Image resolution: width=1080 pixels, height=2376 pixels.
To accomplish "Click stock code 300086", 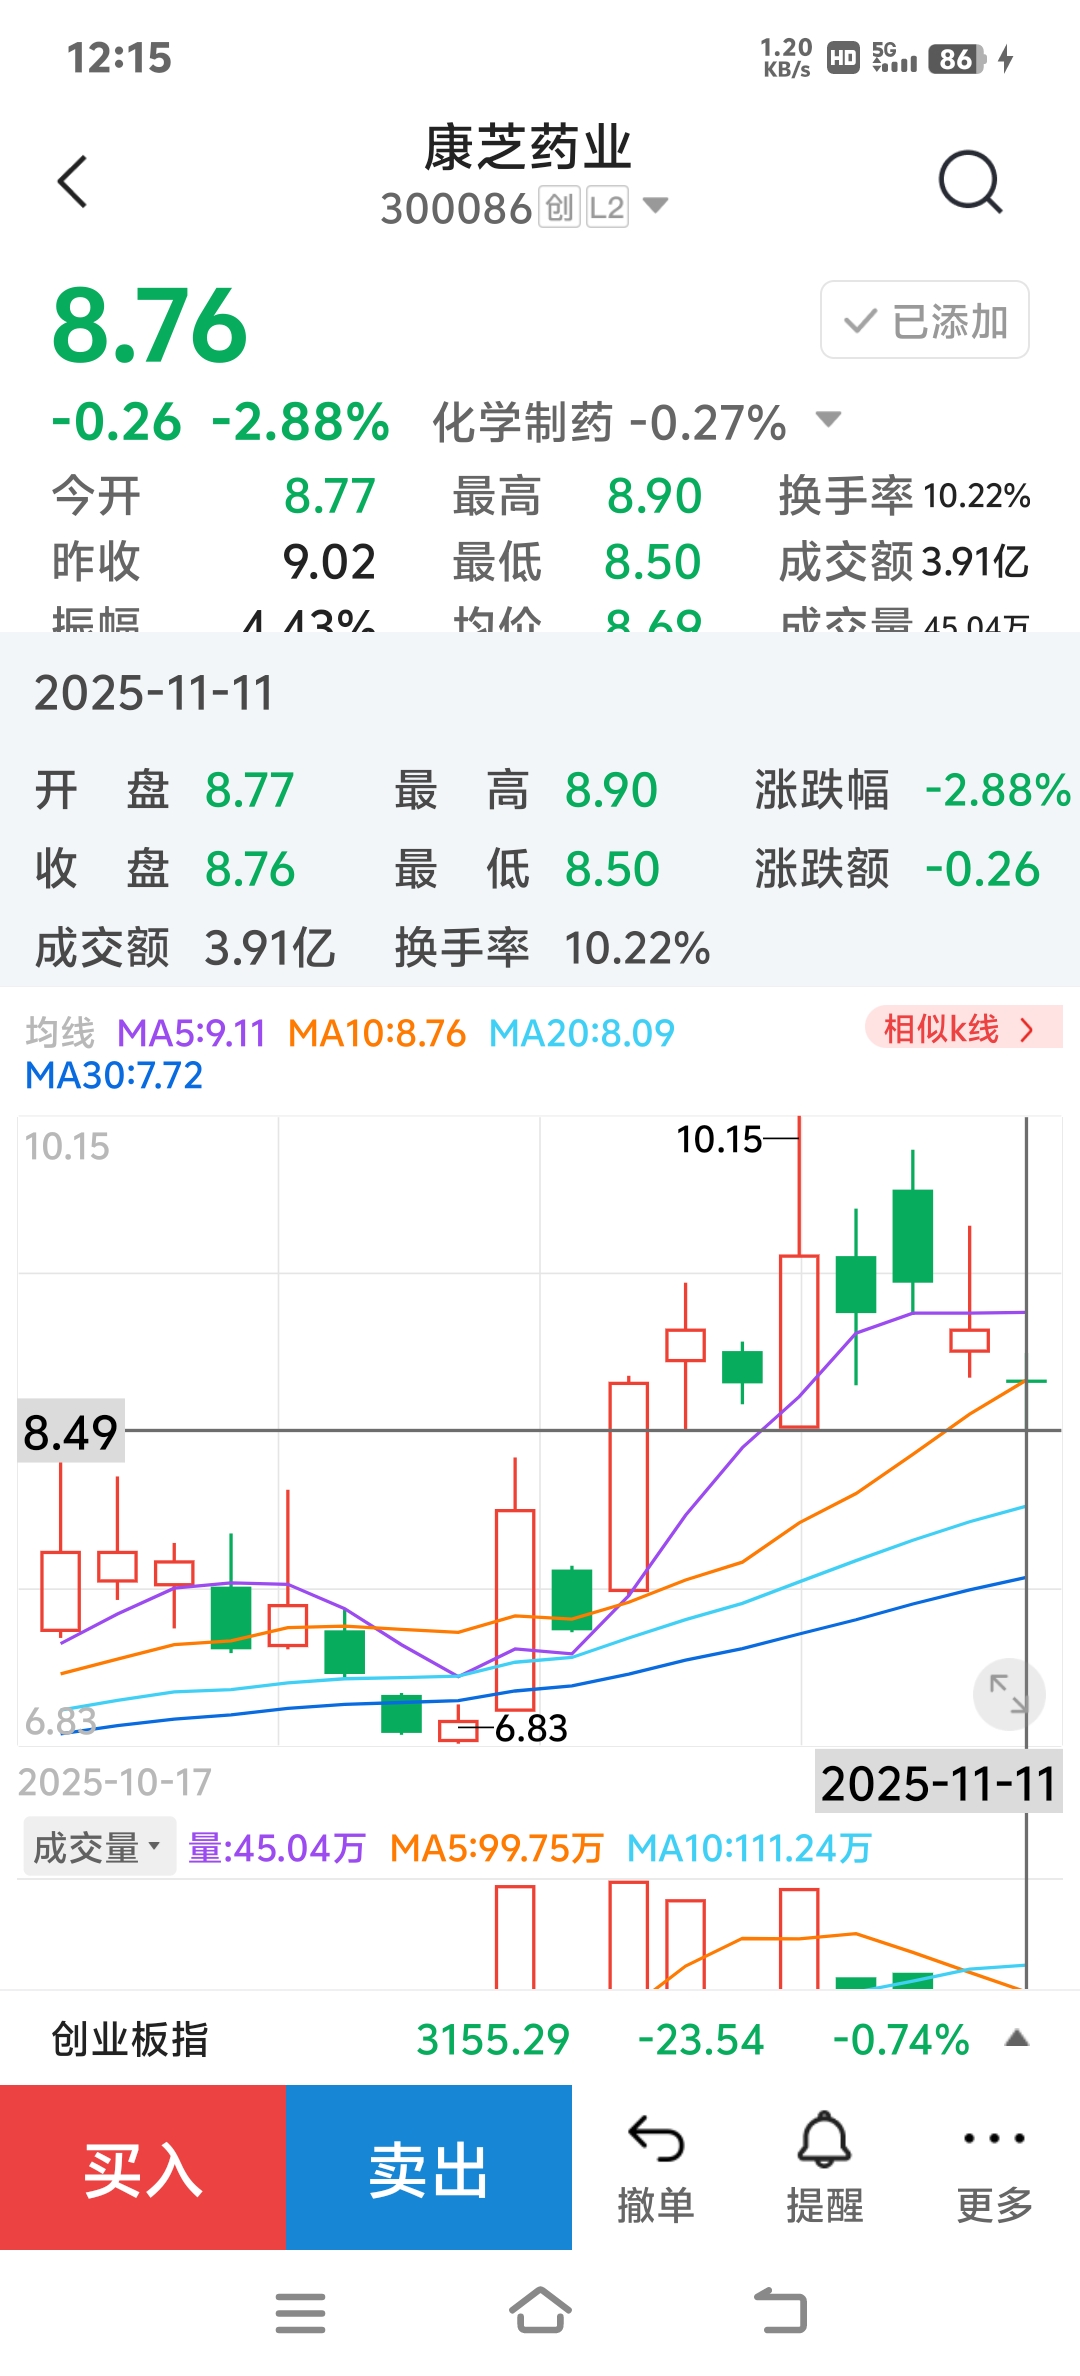I will [456, 209].
